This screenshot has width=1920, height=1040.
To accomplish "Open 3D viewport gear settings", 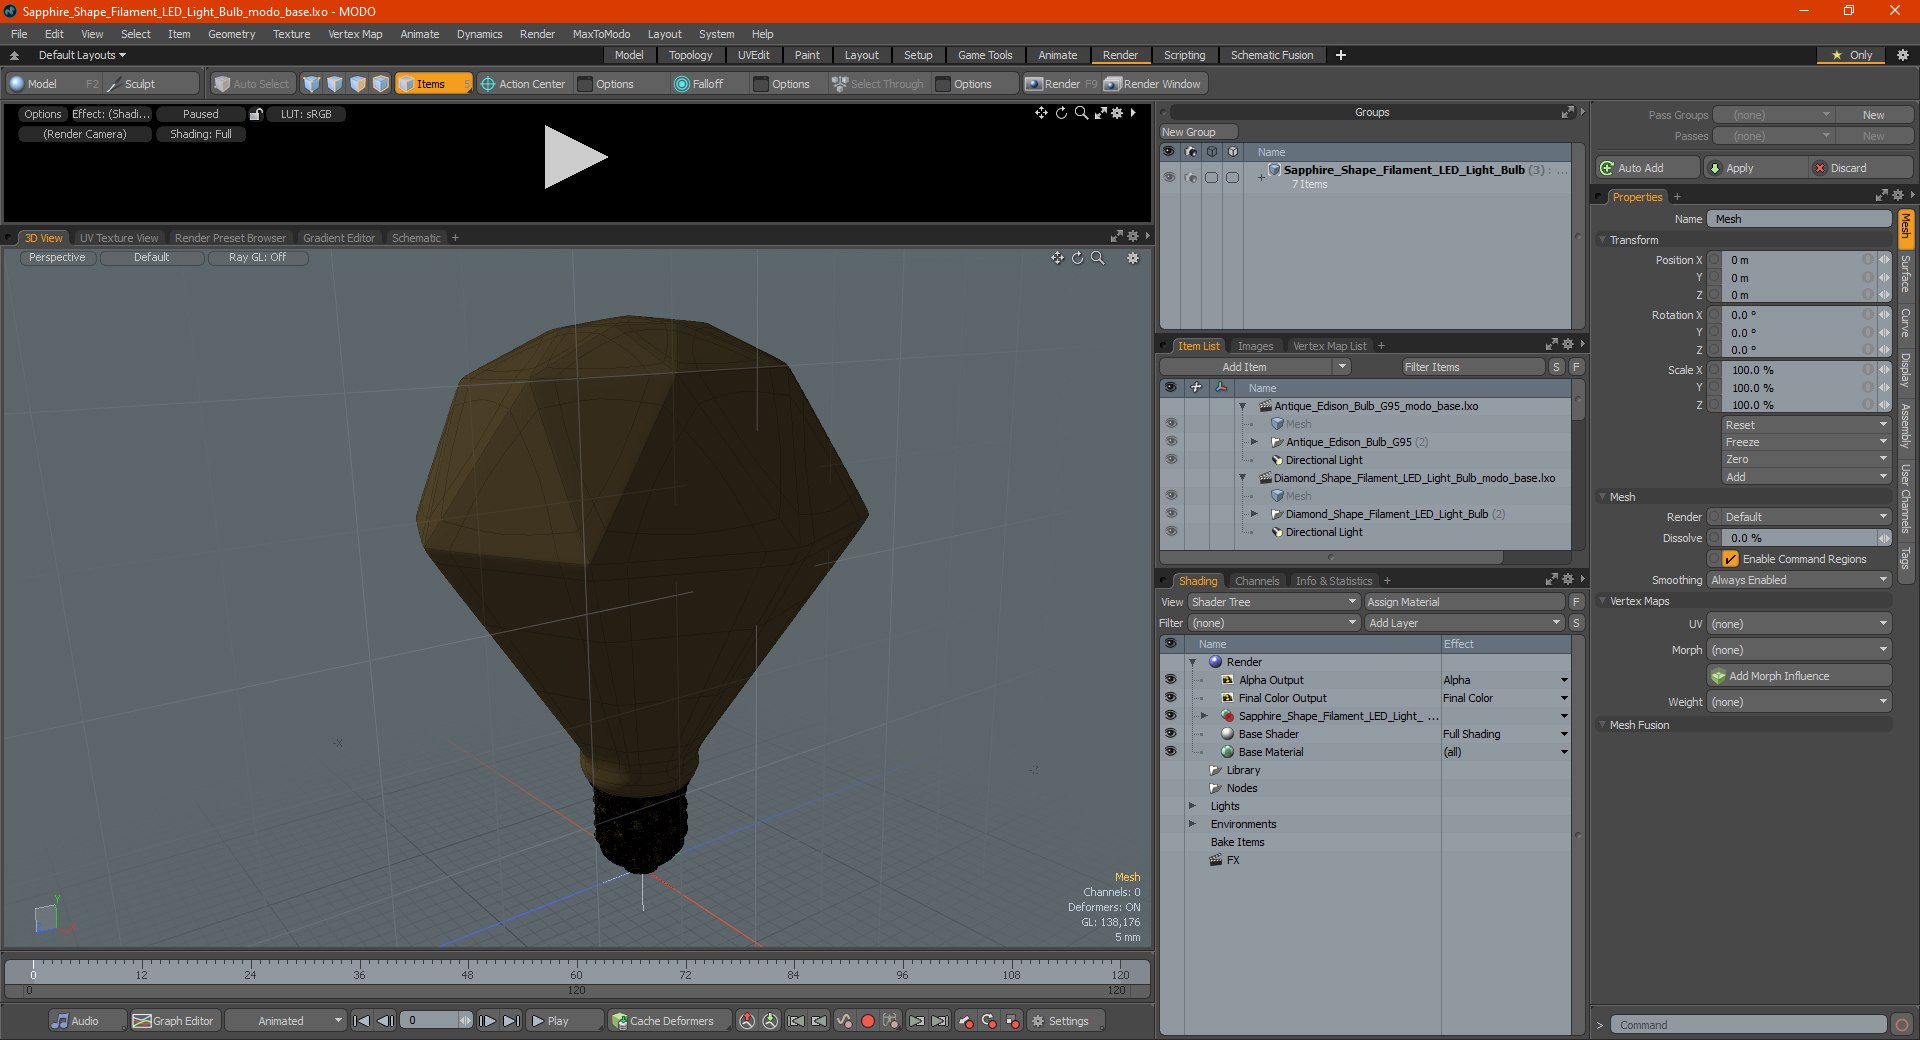I will pos(1133,258).
